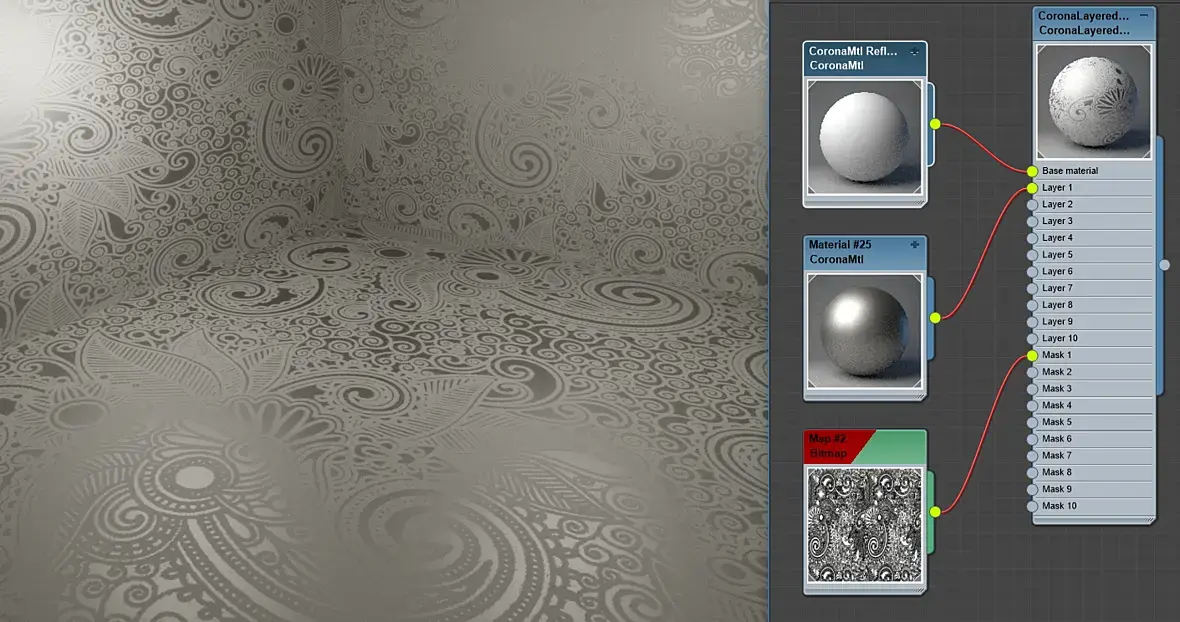Click the Mask 7 input socket
This screenshot has height=622, width=1180.
(x=1032, y=456)
